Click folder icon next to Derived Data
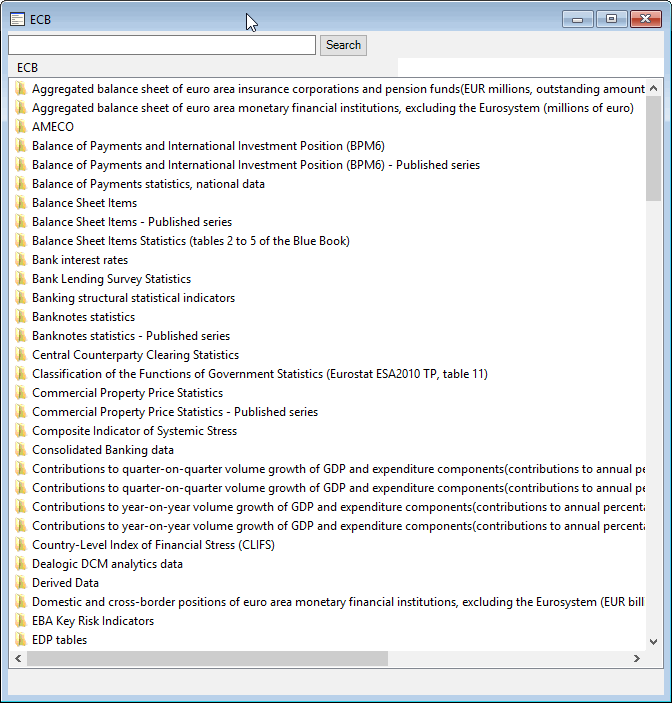The width and height of the screenshot is (672, 703). [x=21, y=583]
